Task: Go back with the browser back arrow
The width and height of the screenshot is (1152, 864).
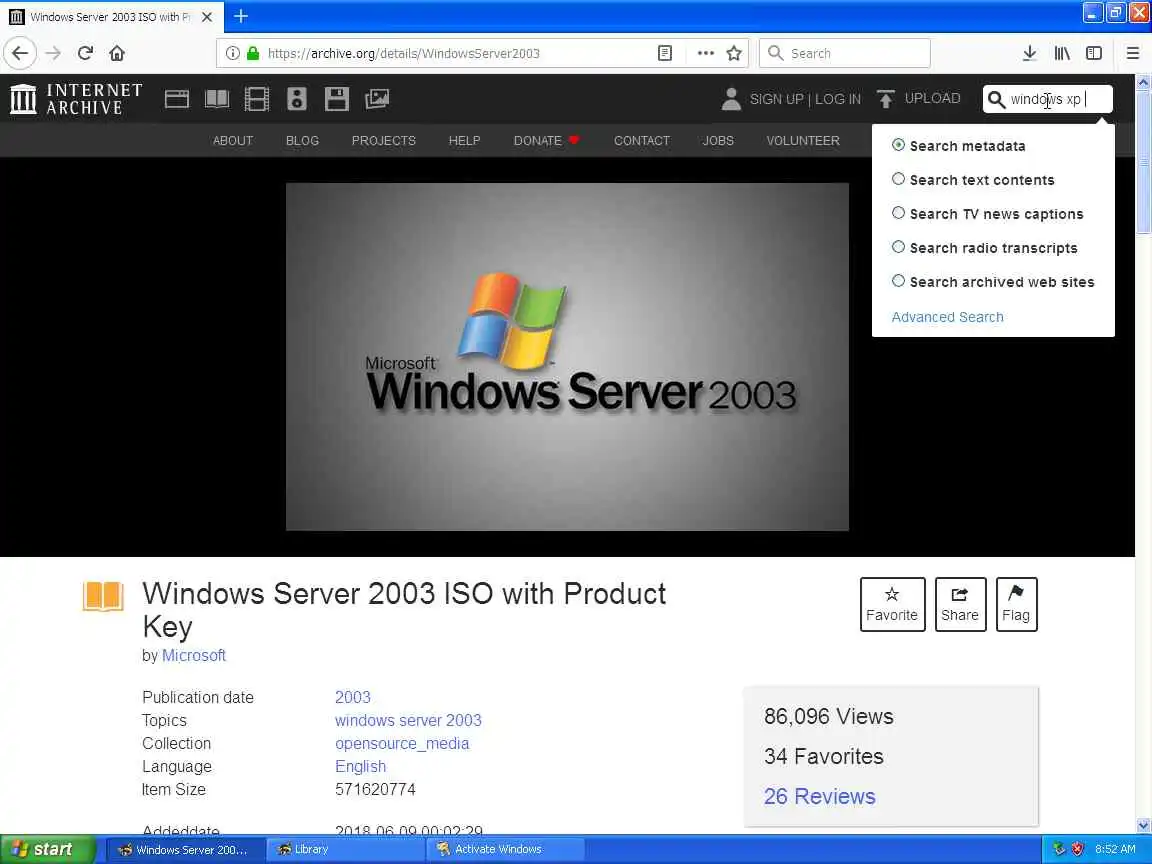Action: (20, 53)
